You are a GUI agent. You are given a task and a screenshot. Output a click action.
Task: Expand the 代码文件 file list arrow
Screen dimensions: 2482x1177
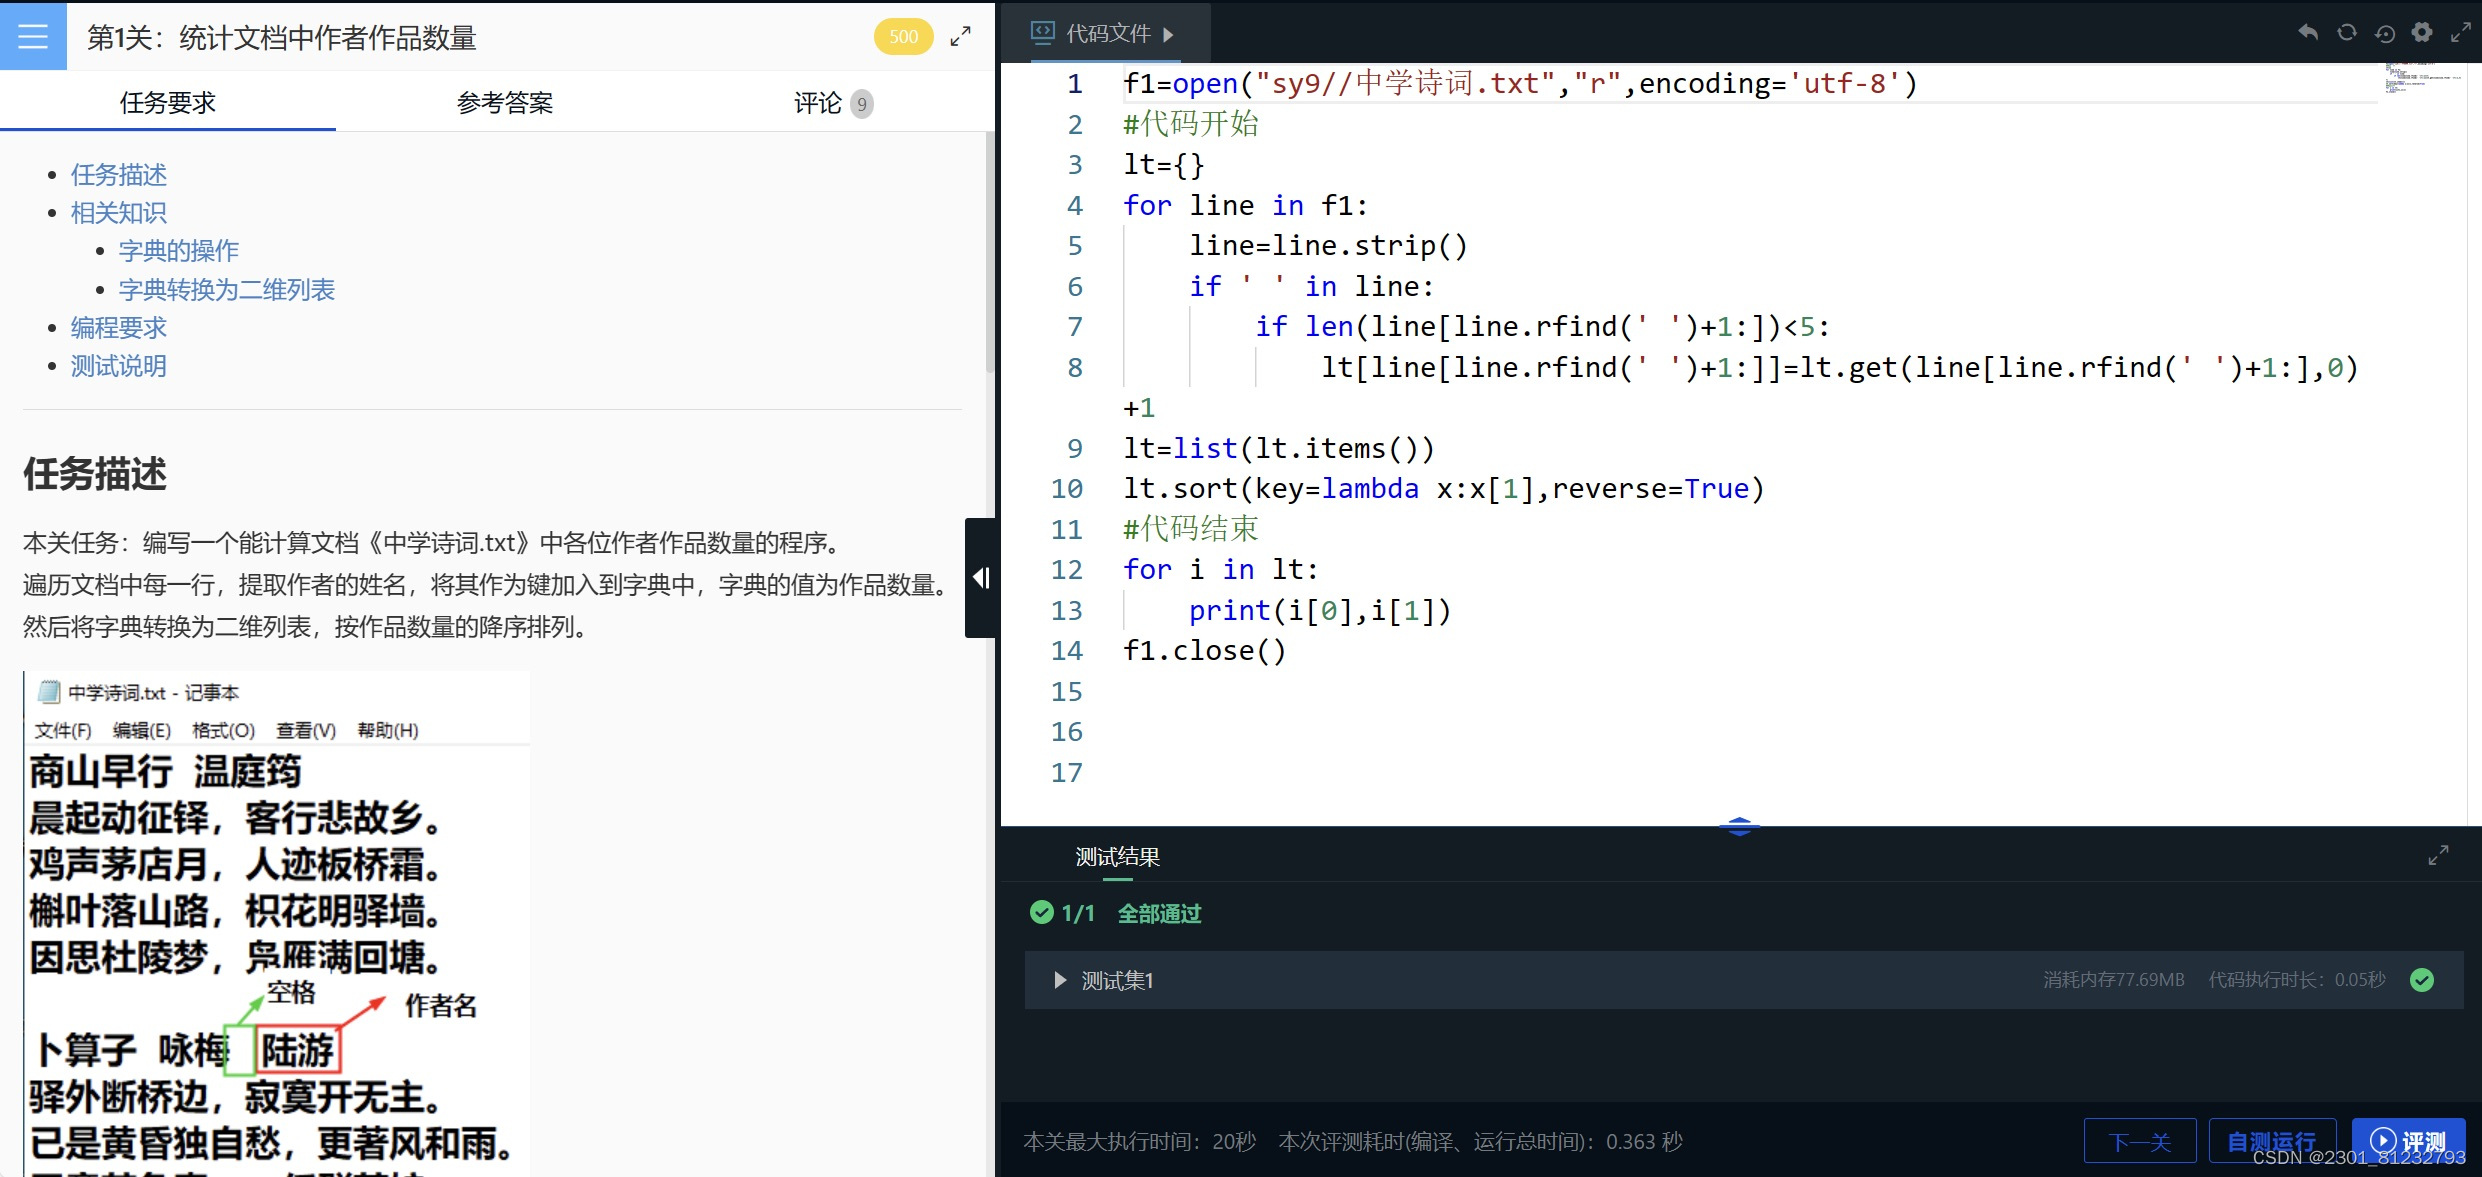(1168, 35)
